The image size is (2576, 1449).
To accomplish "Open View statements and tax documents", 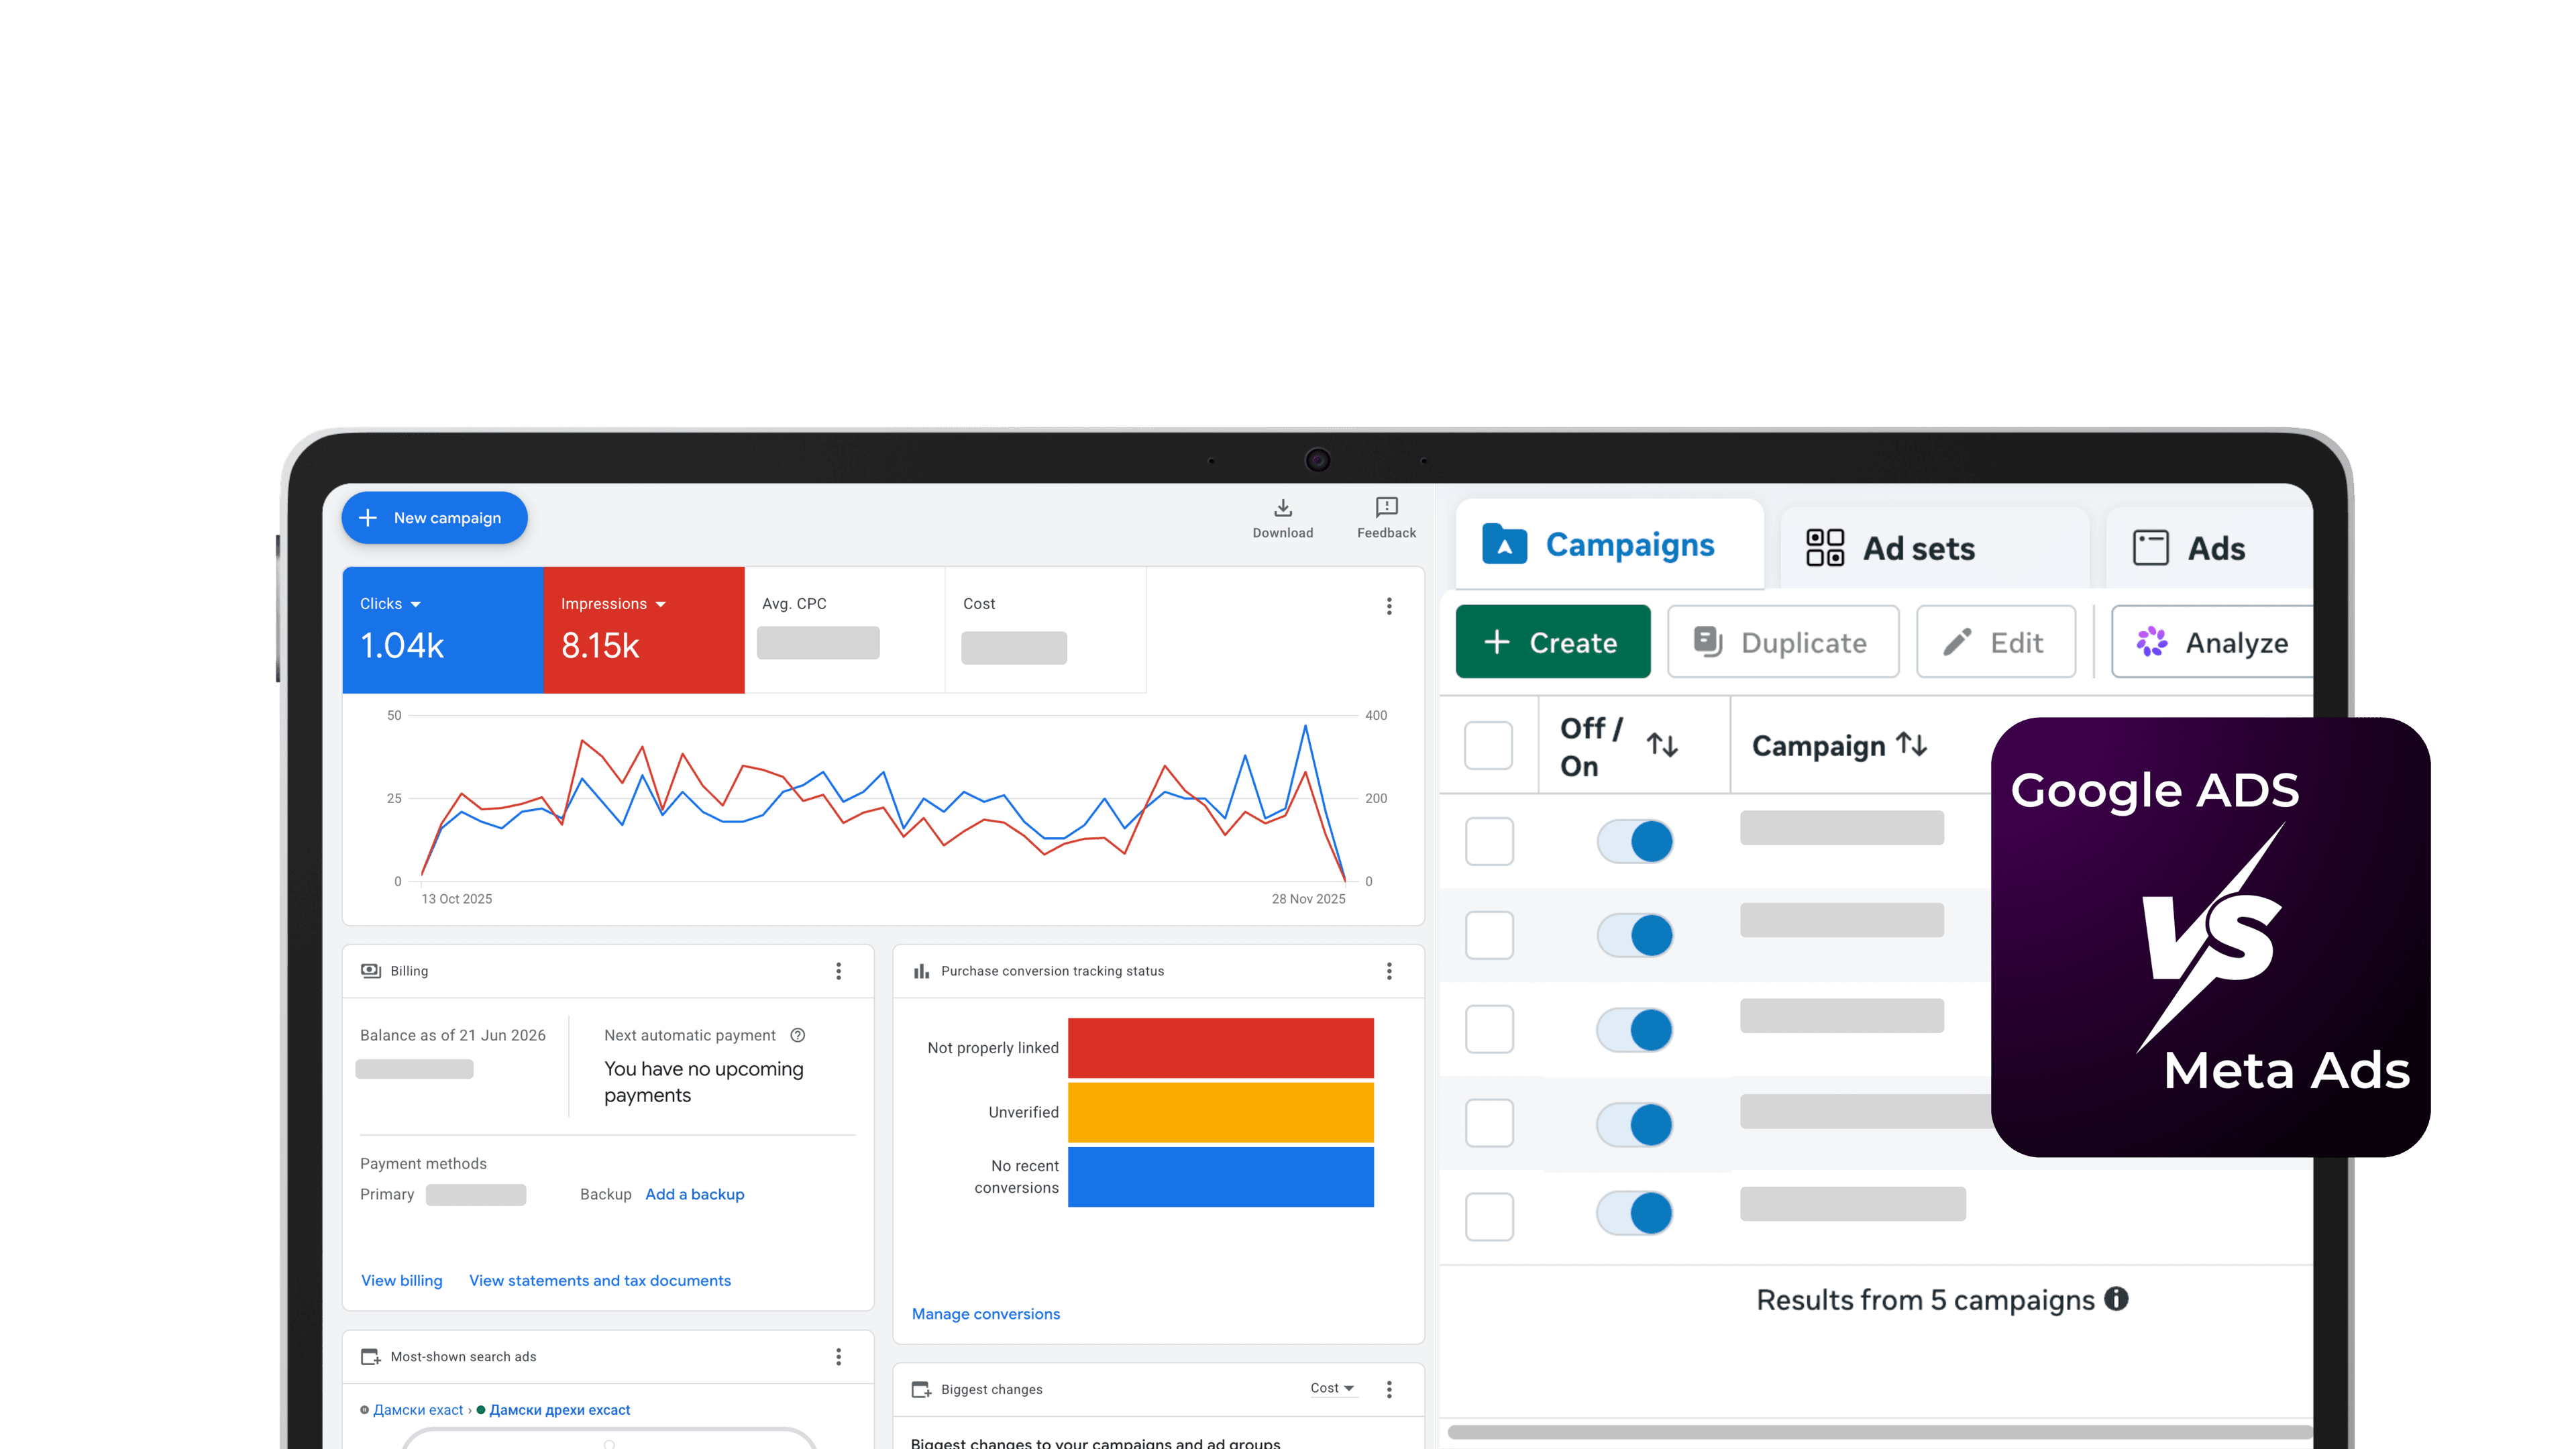I will pyautogui.click(x=600, y=1281).
